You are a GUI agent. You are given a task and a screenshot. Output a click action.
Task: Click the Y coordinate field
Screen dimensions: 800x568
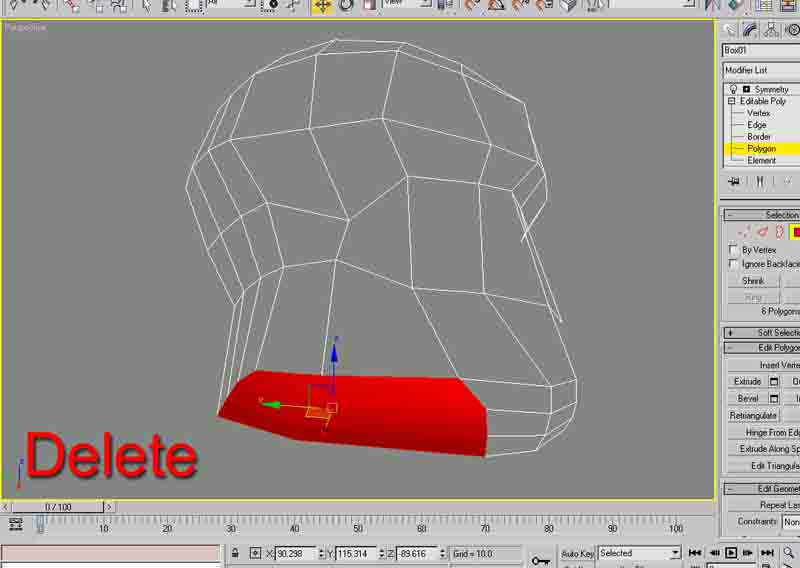(357, 553)
